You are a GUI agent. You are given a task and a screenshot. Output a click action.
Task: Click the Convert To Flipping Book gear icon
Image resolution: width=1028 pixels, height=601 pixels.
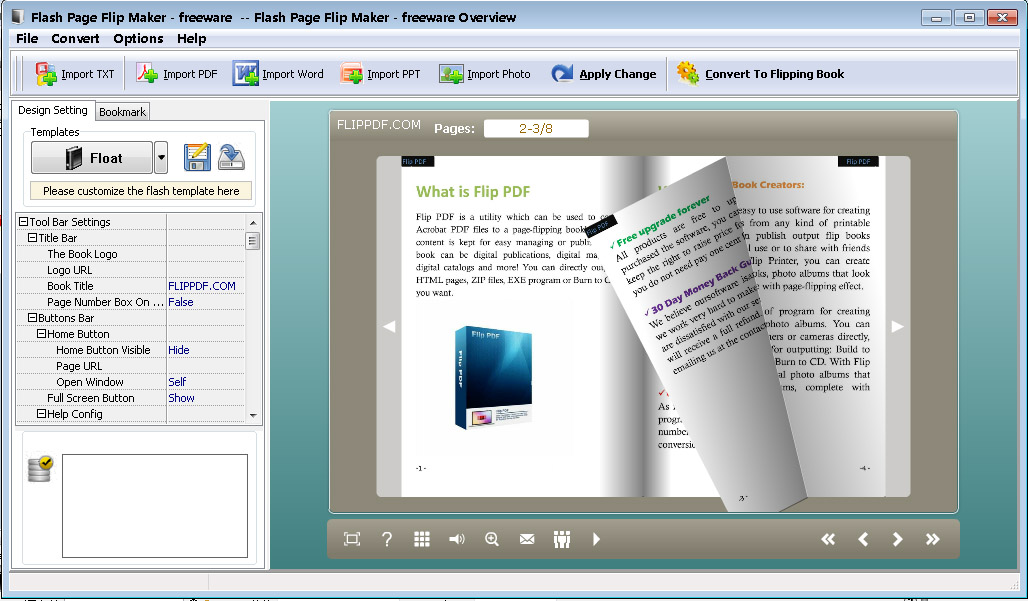point(688,73)
